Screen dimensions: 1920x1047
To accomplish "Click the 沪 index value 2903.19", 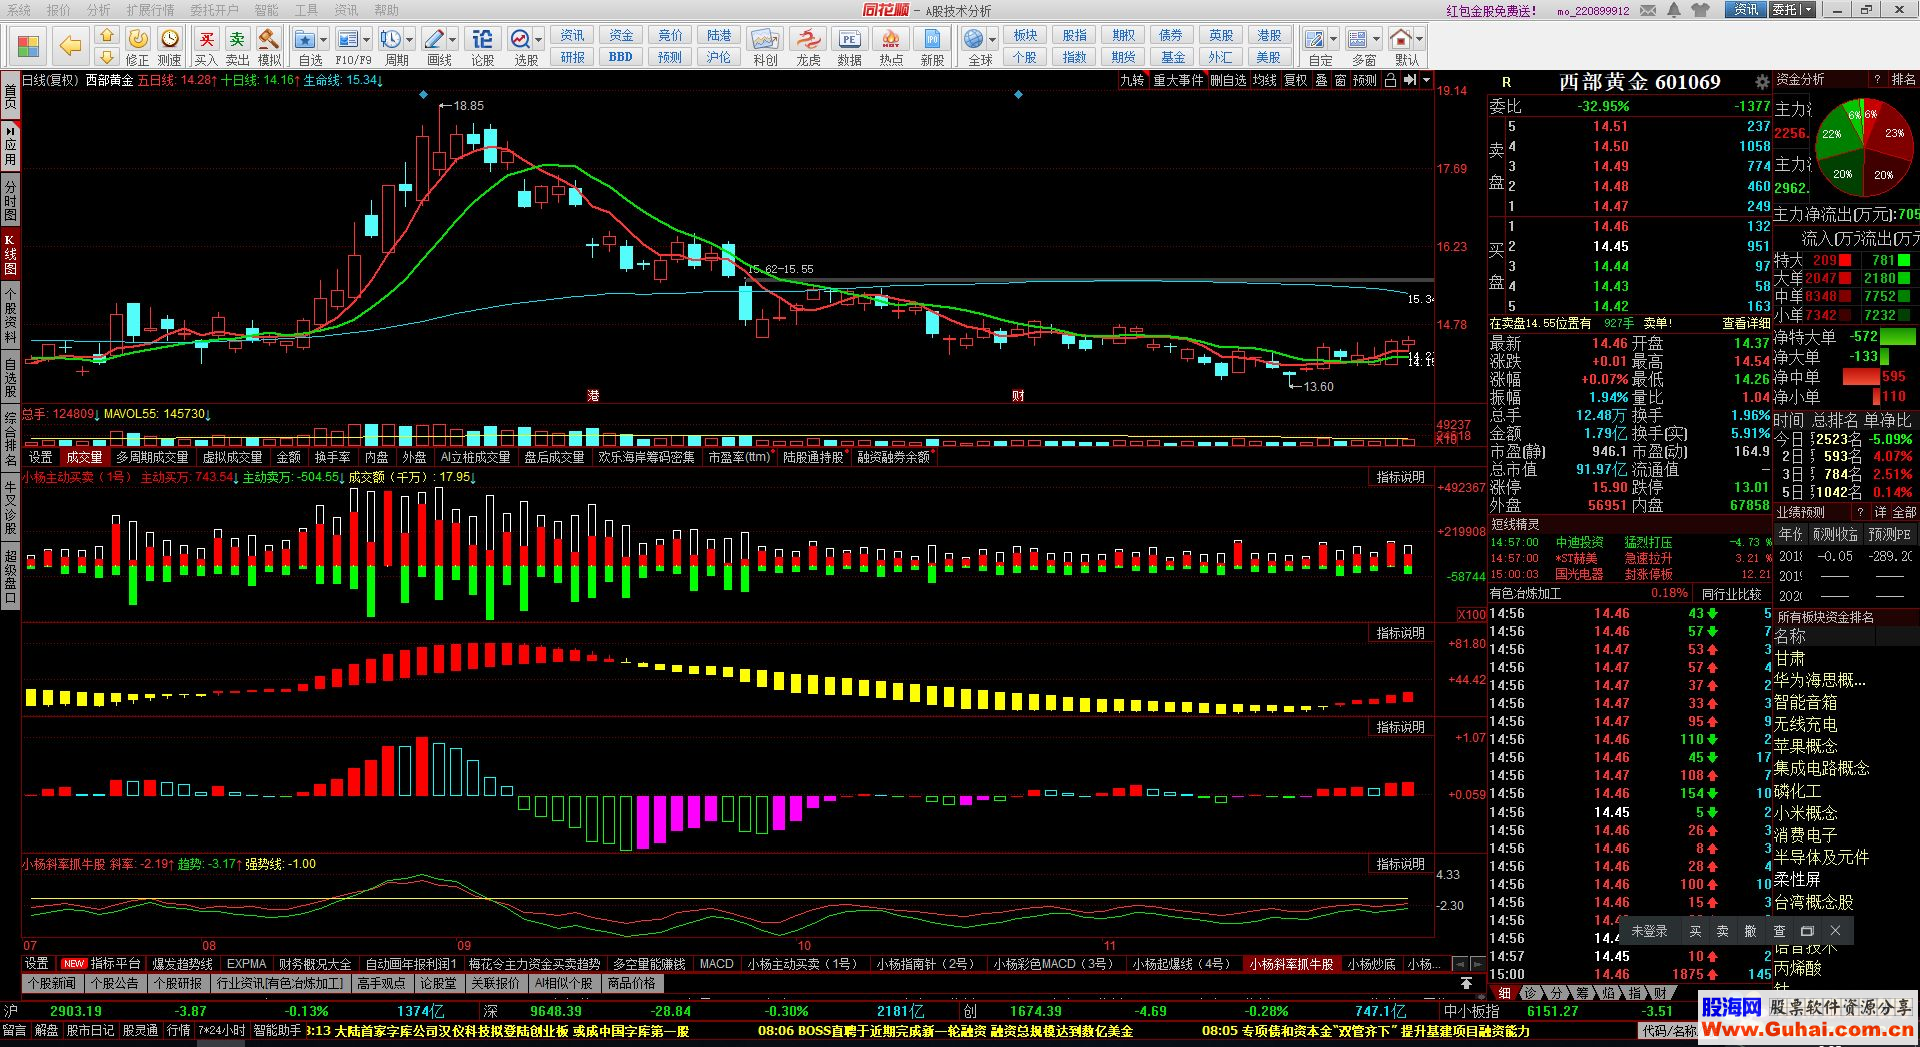I will click(76, 1011).
